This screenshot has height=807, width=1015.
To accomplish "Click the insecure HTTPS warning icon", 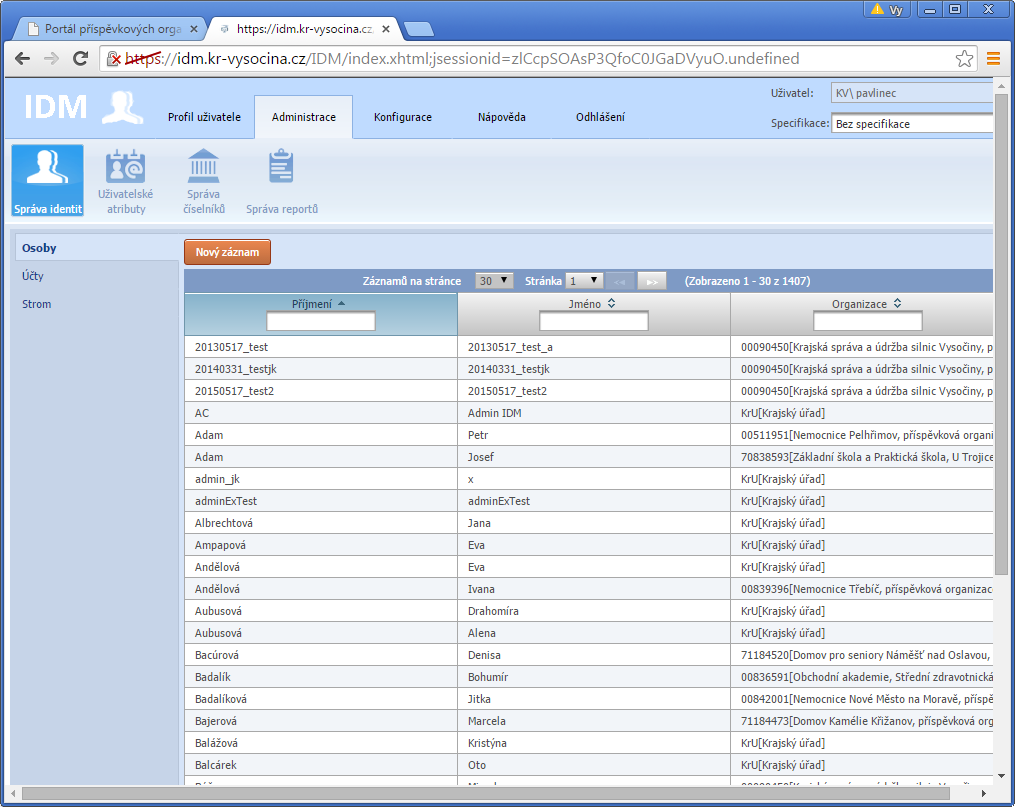I will (114, 59).
